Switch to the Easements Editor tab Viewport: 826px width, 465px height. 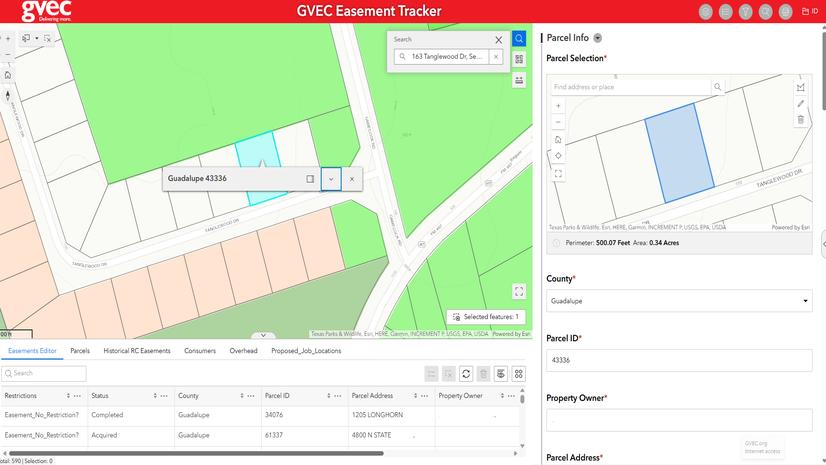pos(32,351)
